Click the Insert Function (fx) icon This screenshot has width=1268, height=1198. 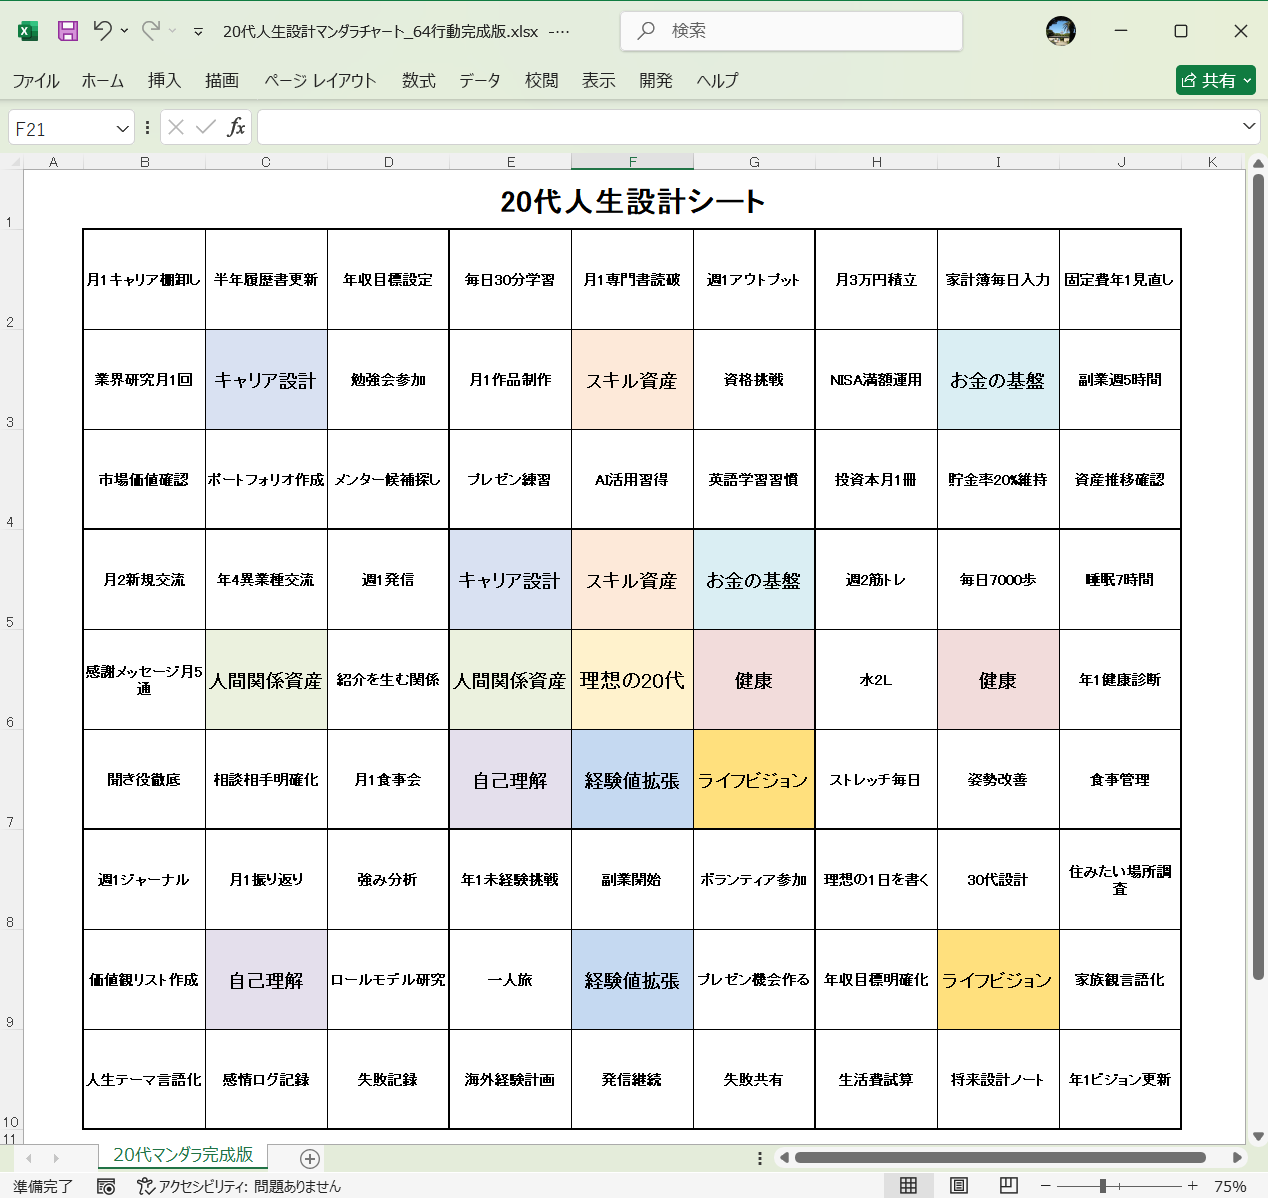[239, 127]
